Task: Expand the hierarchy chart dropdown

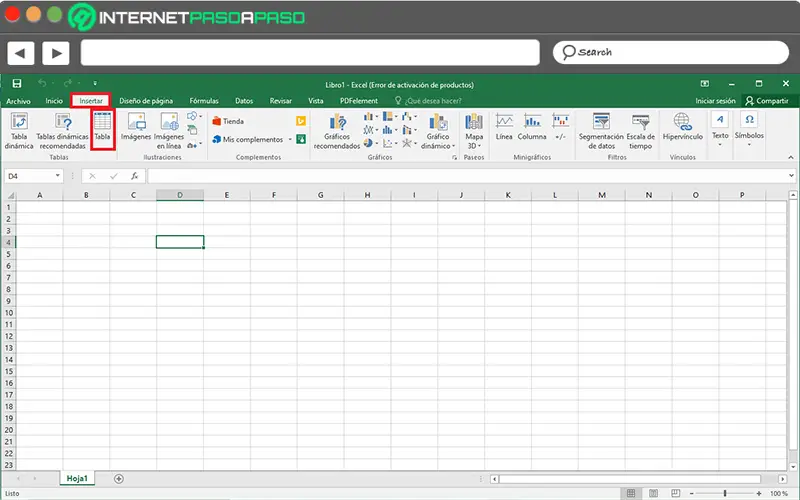Action: (396, 117)
